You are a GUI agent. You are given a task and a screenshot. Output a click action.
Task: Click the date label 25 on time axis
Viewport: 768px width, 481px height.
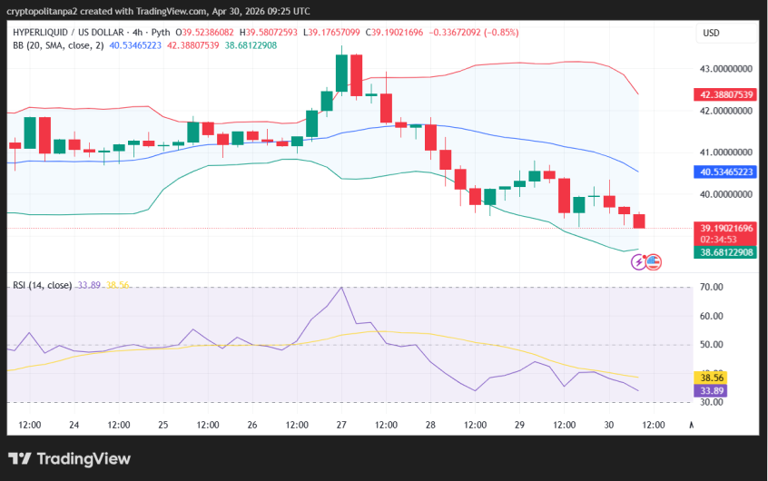pyautogui.click(x=163, y=425)
